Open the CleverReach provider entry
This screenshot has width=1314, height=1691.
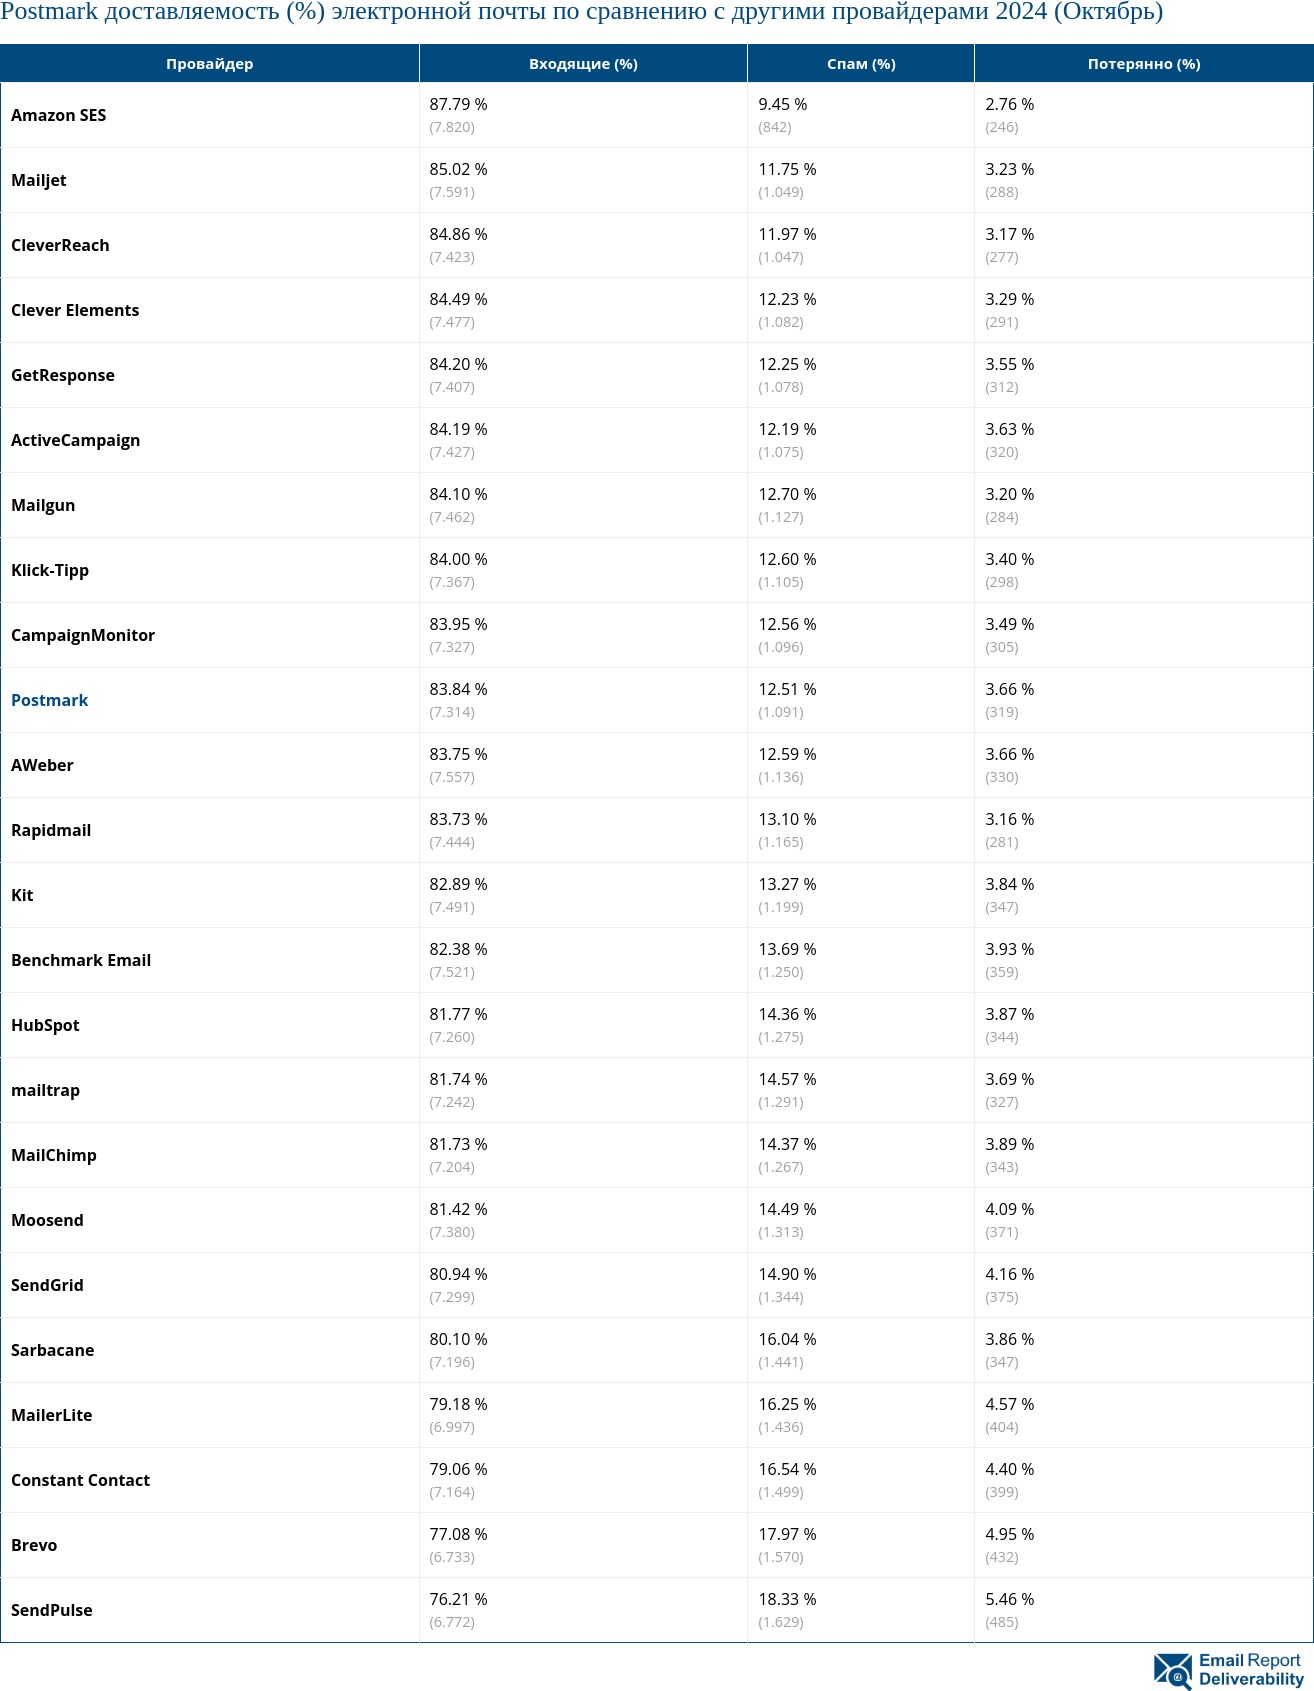tap(60, 245)
